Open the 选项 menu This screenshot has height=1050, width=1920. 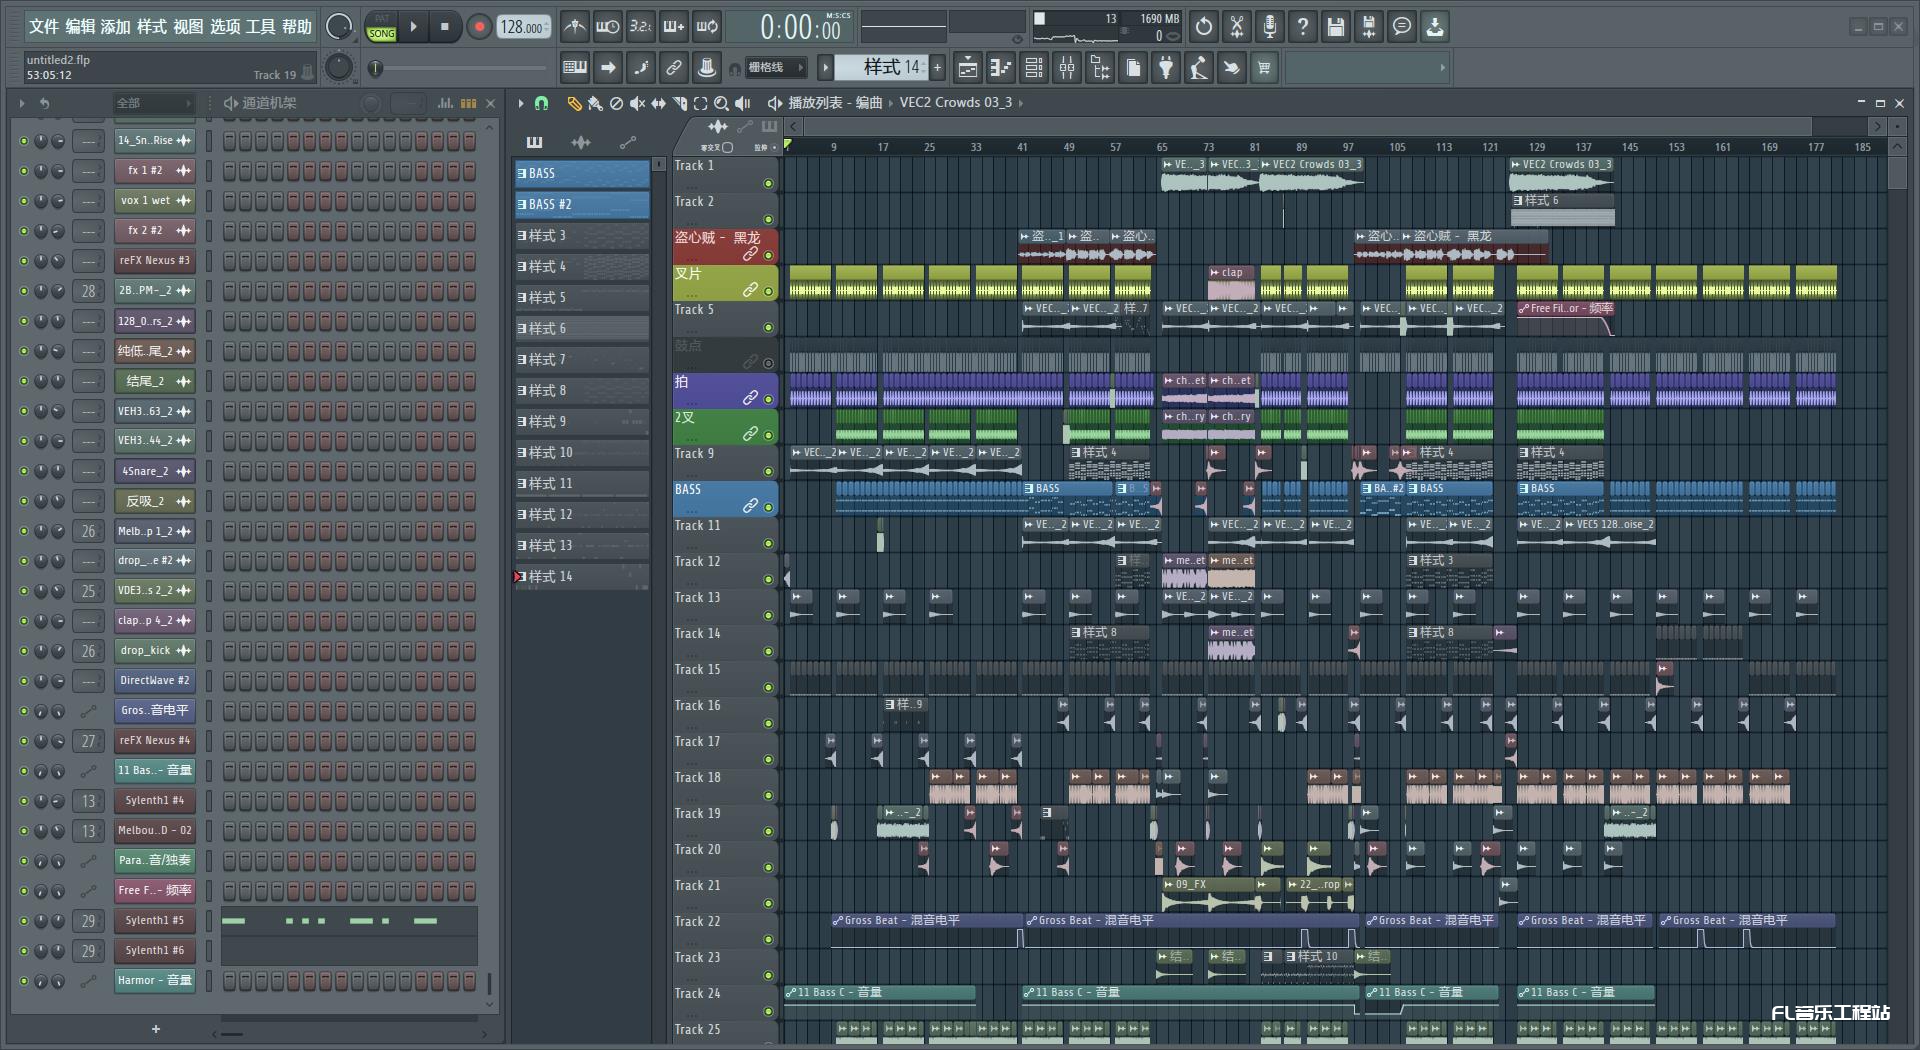224,27
